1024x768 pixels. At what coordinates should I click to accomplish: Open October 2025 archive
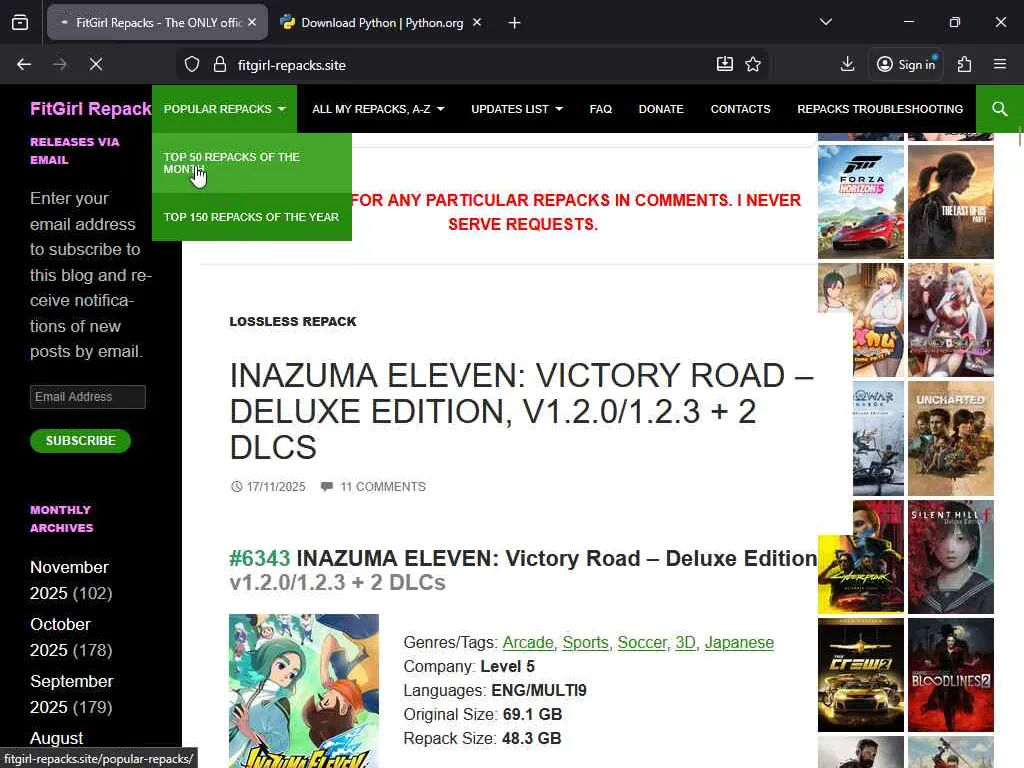(60, 637)
